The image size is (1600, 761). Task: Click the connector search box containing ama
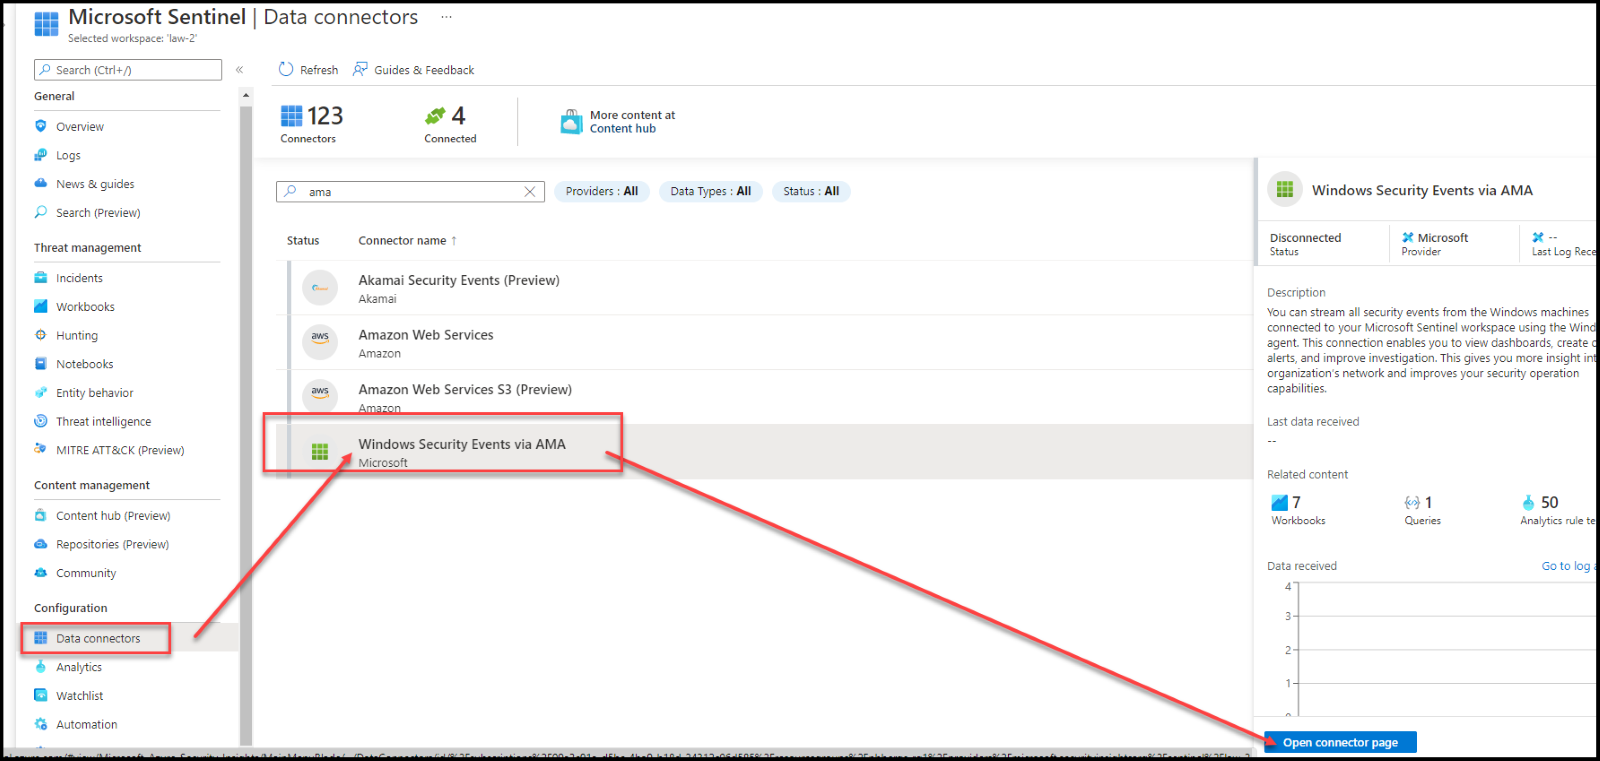[x=410, y=192]
